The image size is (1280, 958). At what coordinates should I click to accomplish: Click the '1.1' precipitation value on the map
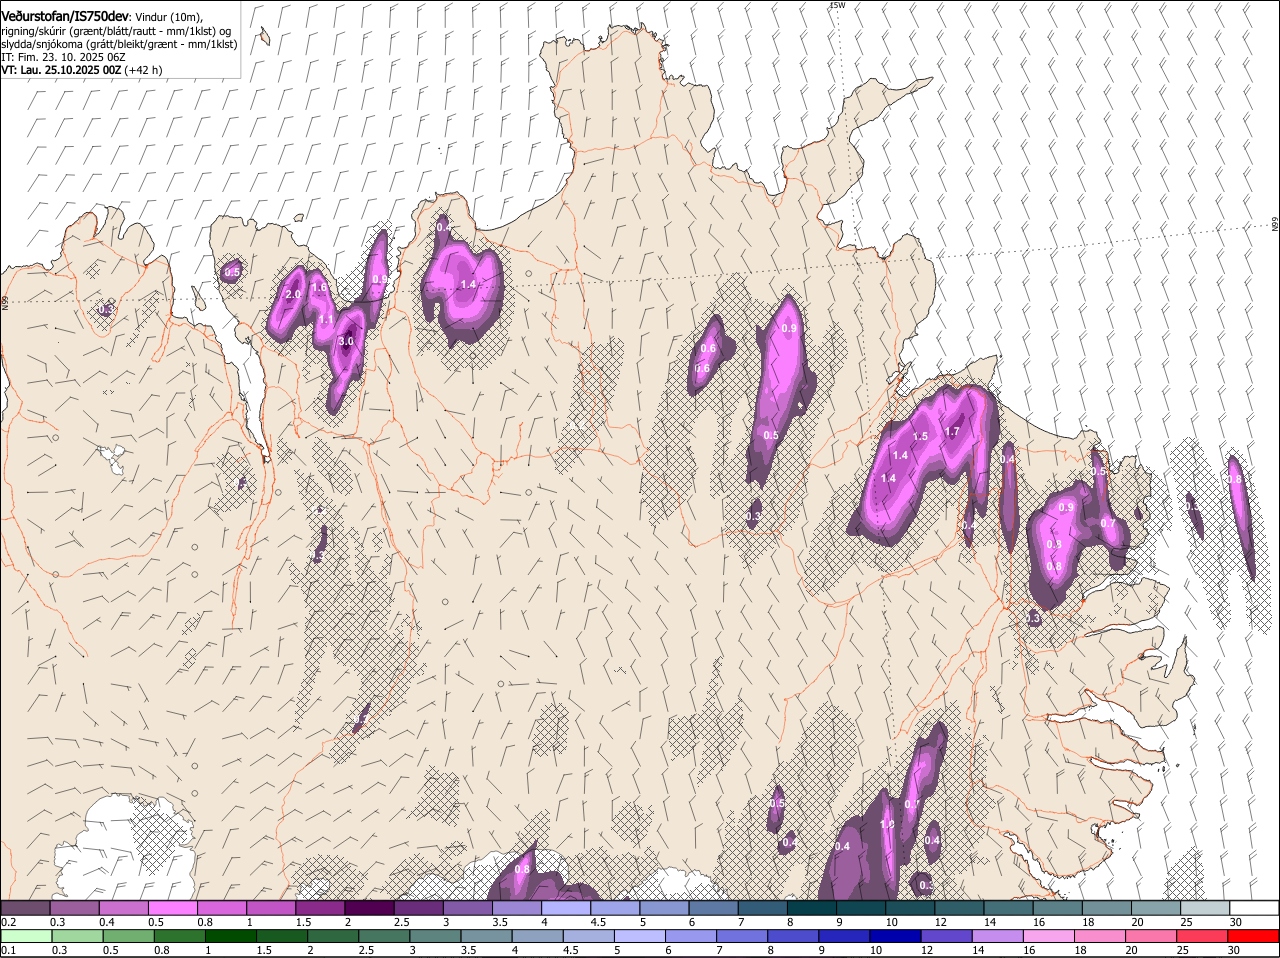pos(326,320)
